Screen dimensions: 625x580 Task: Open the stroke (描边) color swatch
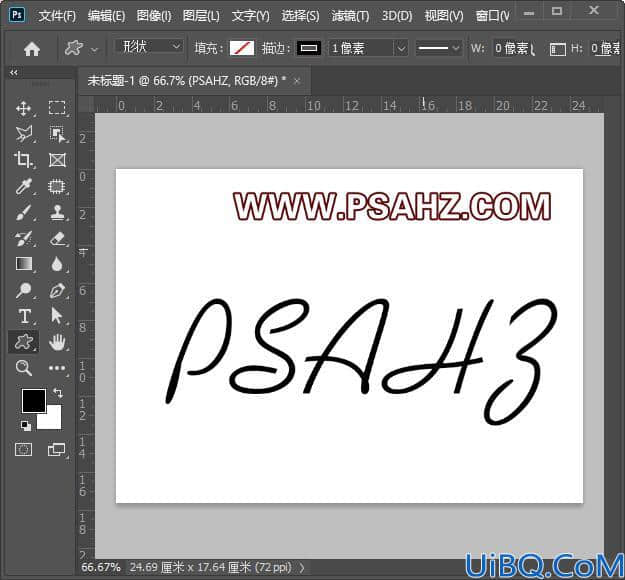309,49
